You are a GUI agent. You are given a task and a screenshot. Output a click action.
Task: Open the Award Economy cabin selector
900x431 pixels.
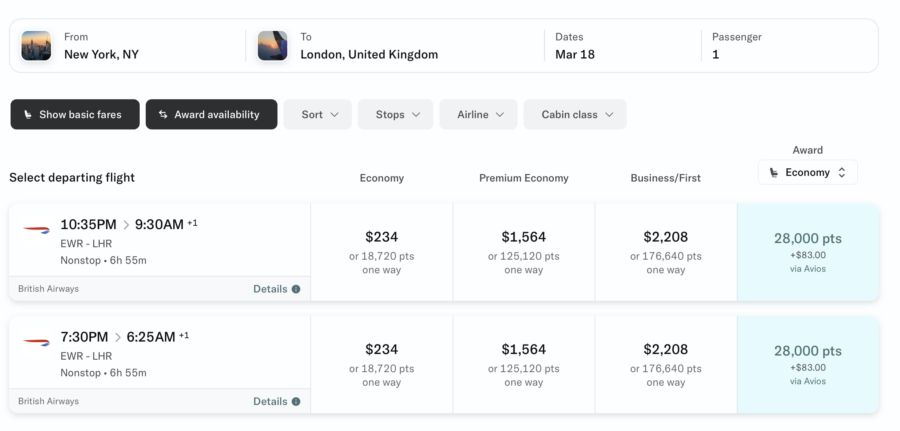[x=808, y=172]
